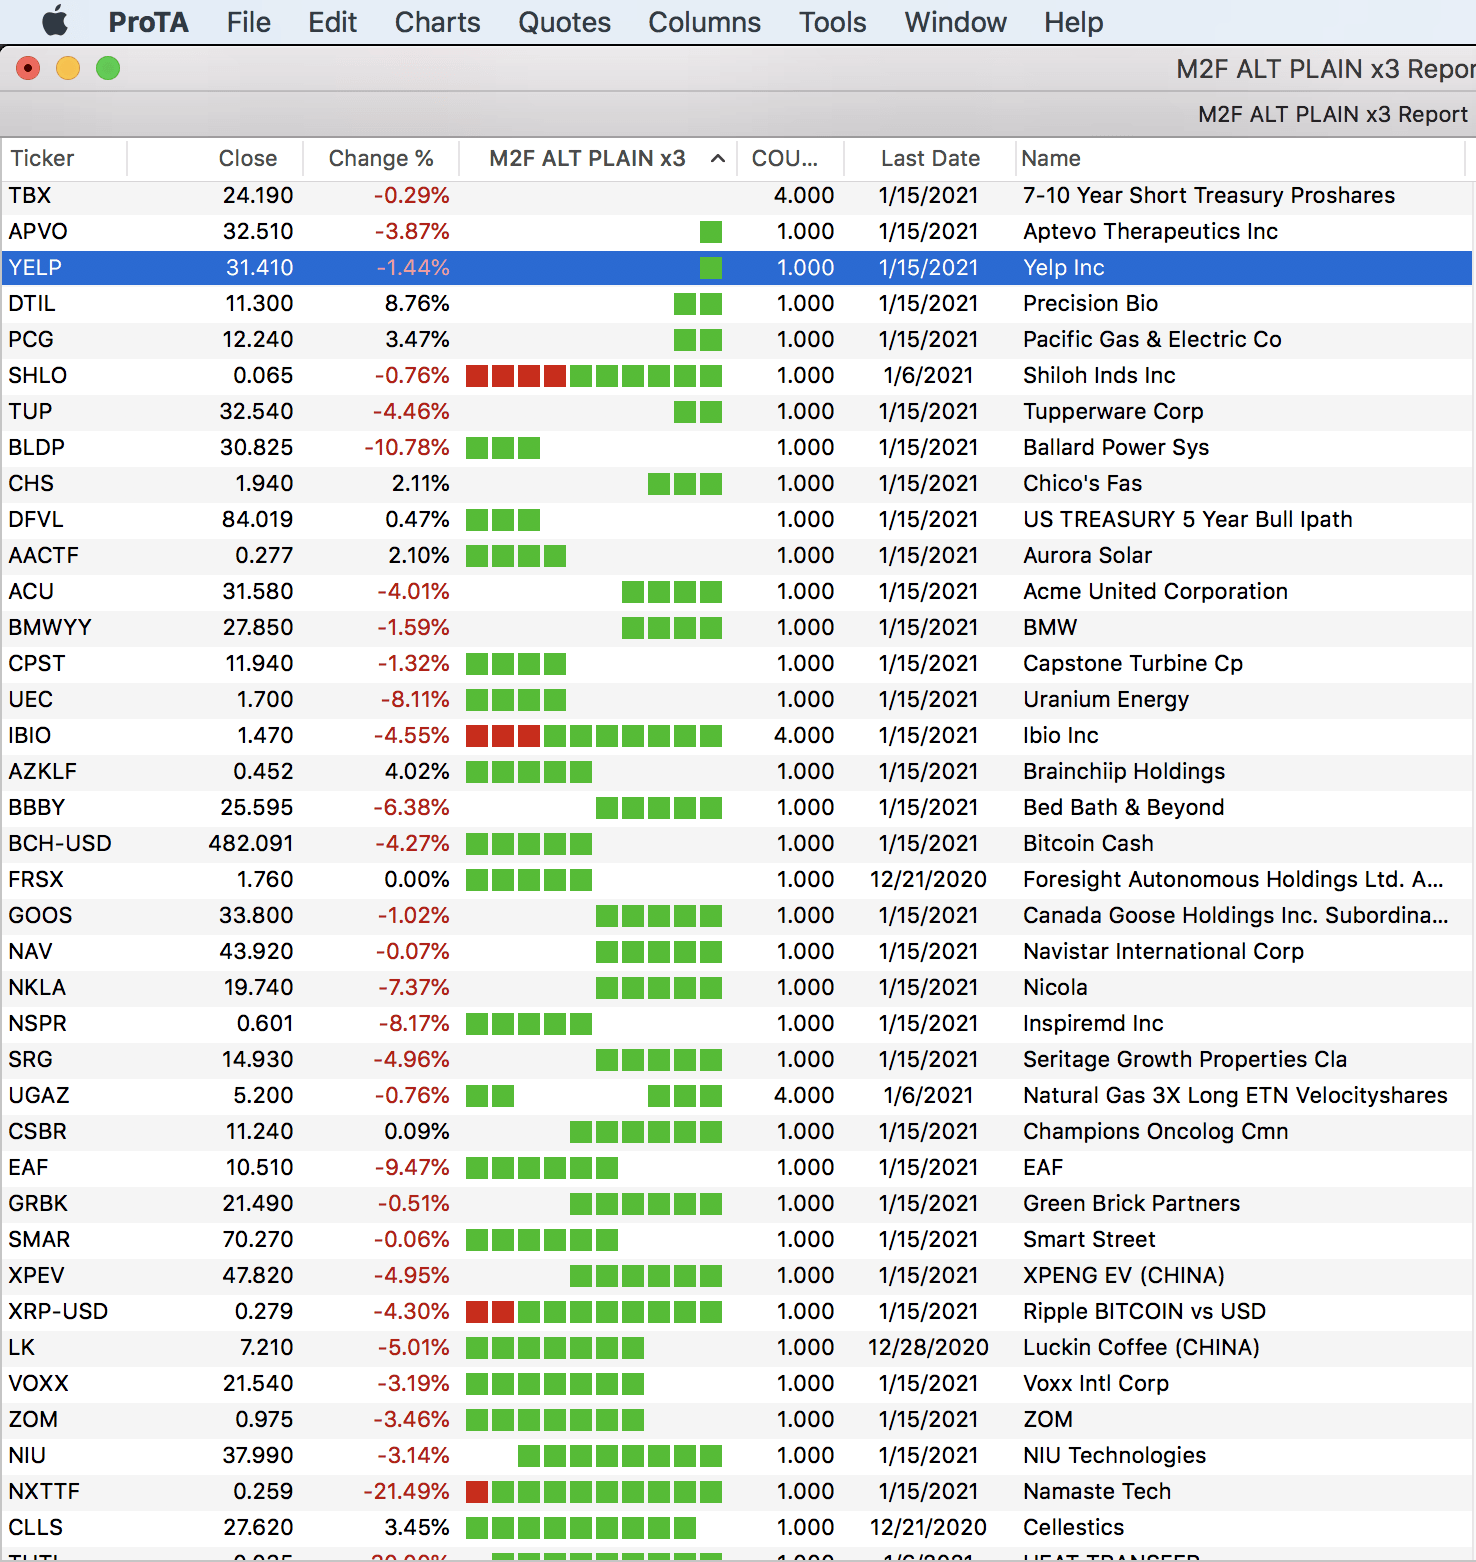Open the Charts menu
The image size is (1476, 1562).
(437, 22)
